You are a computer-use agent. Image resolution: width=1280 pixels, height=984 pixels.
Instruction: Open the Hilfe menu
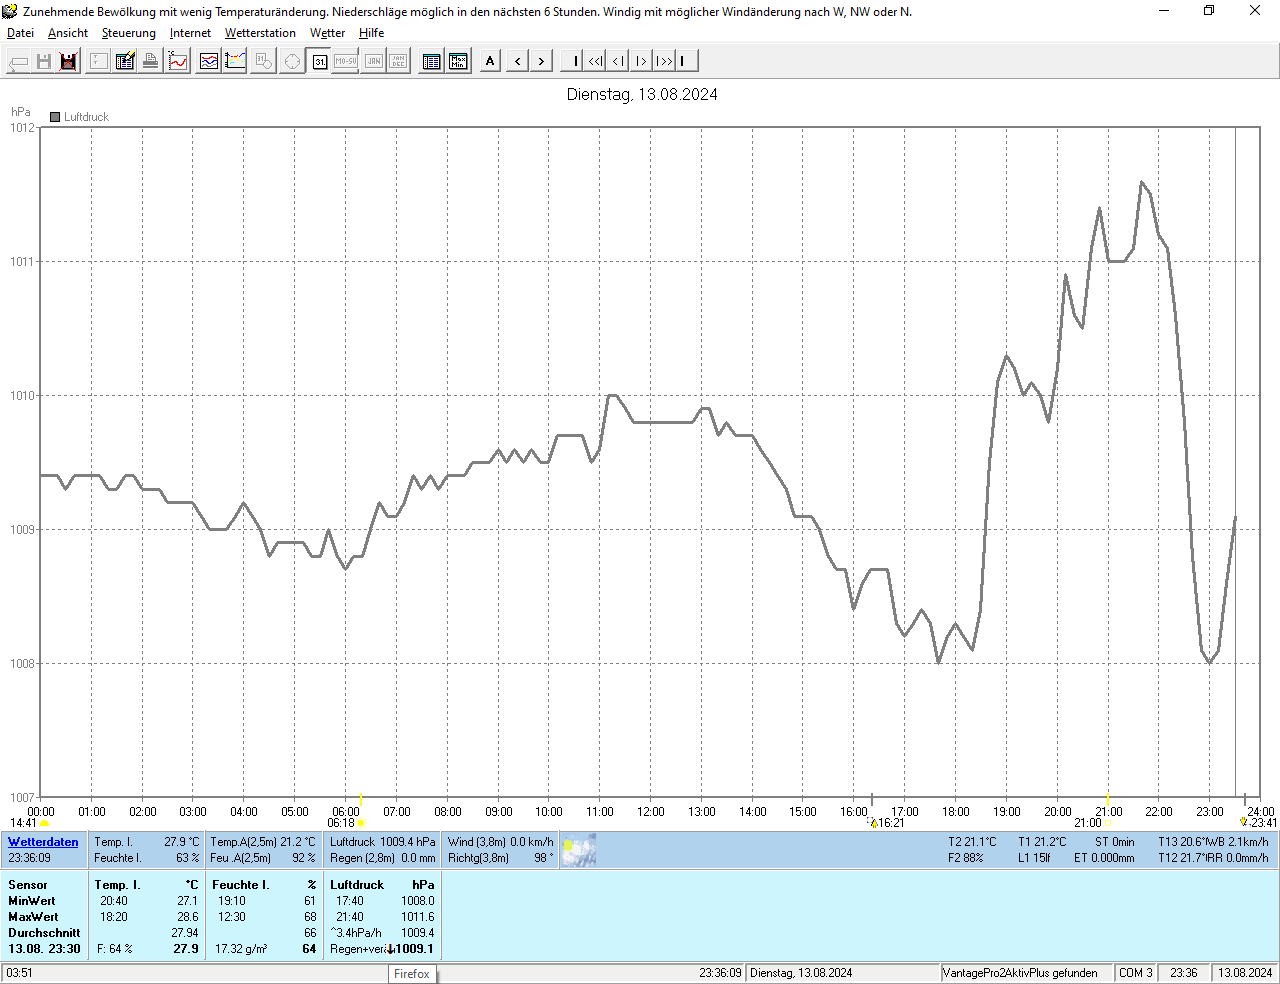point(371,33)
